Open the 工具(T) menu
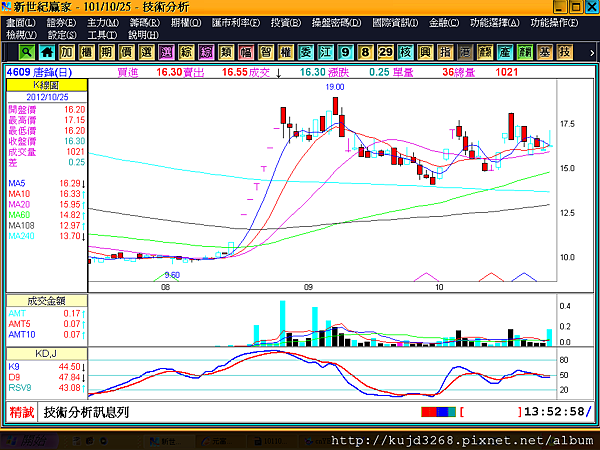Viewport: 600px width, 450px height. tap(102, 35)
